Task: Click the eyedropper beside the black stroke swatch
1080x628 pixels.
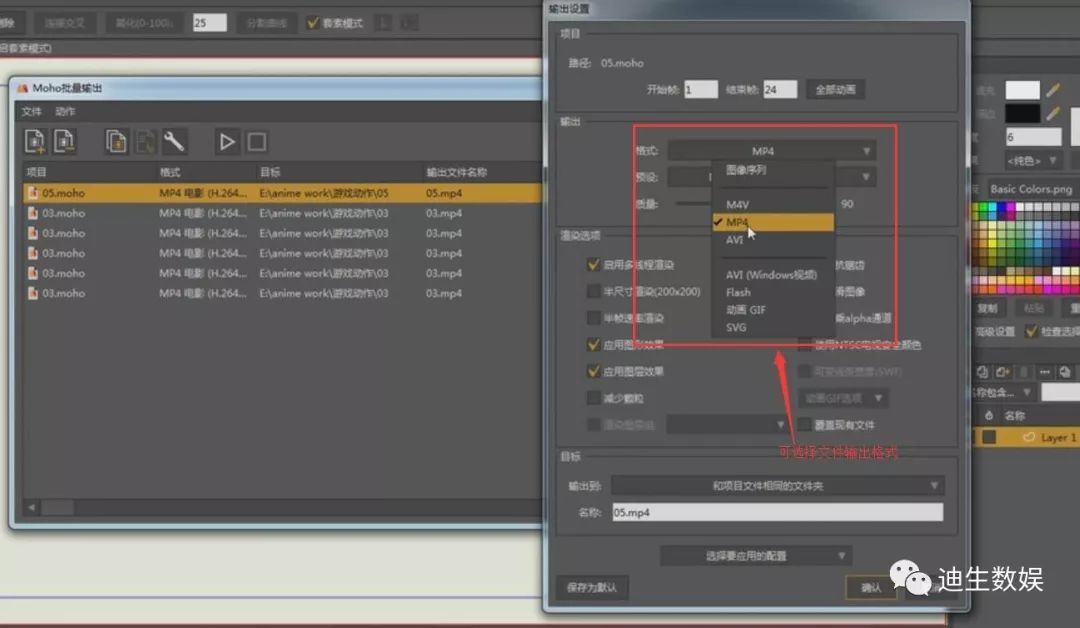Action: tap(1053, 113)
